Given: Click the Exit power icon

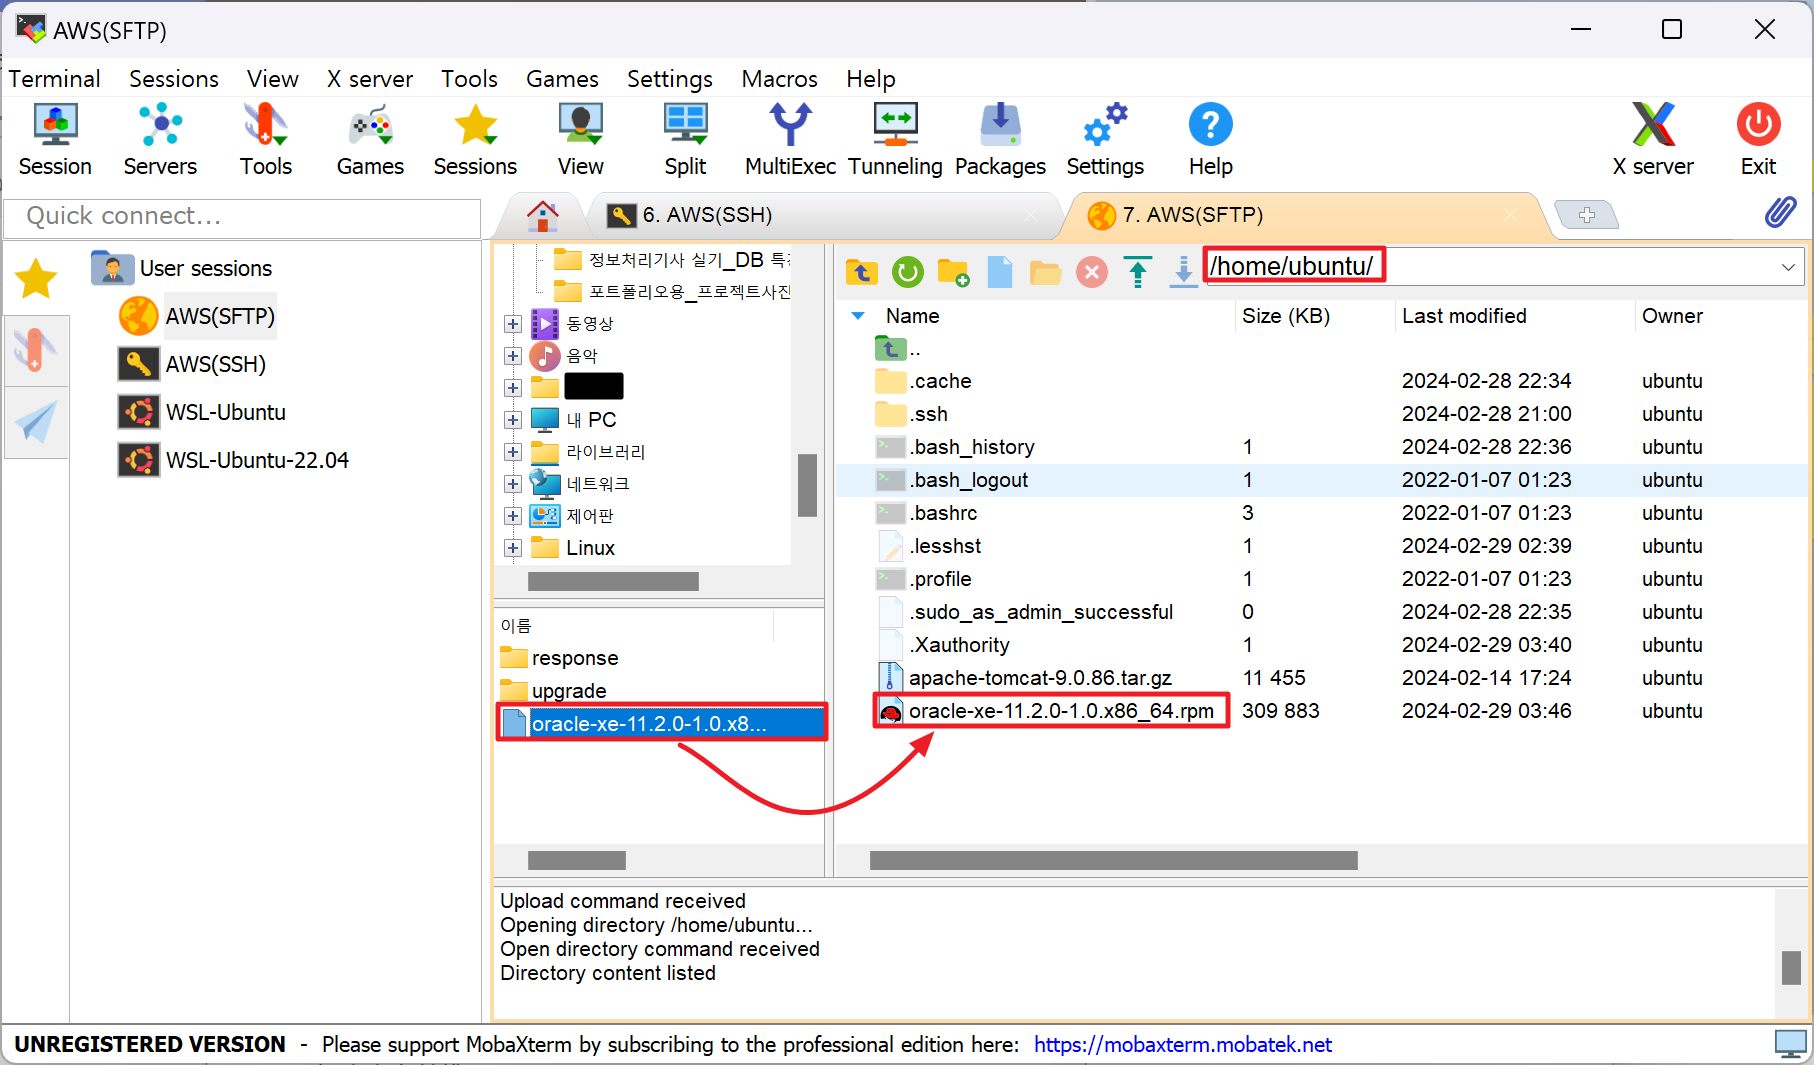Looking at the screenshot, I should point(1758,140).
